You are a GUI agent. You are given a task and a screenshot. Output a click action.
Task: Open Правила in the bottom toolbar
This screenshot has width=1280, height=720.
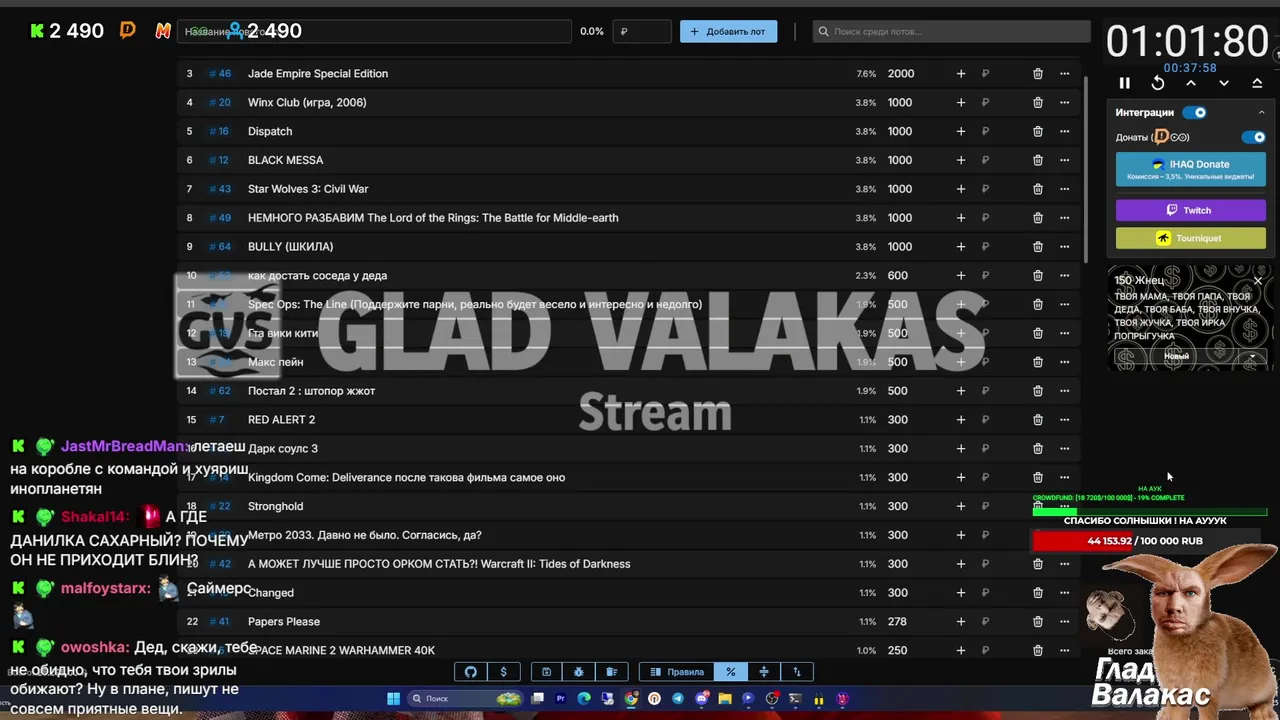pos(676,672)
